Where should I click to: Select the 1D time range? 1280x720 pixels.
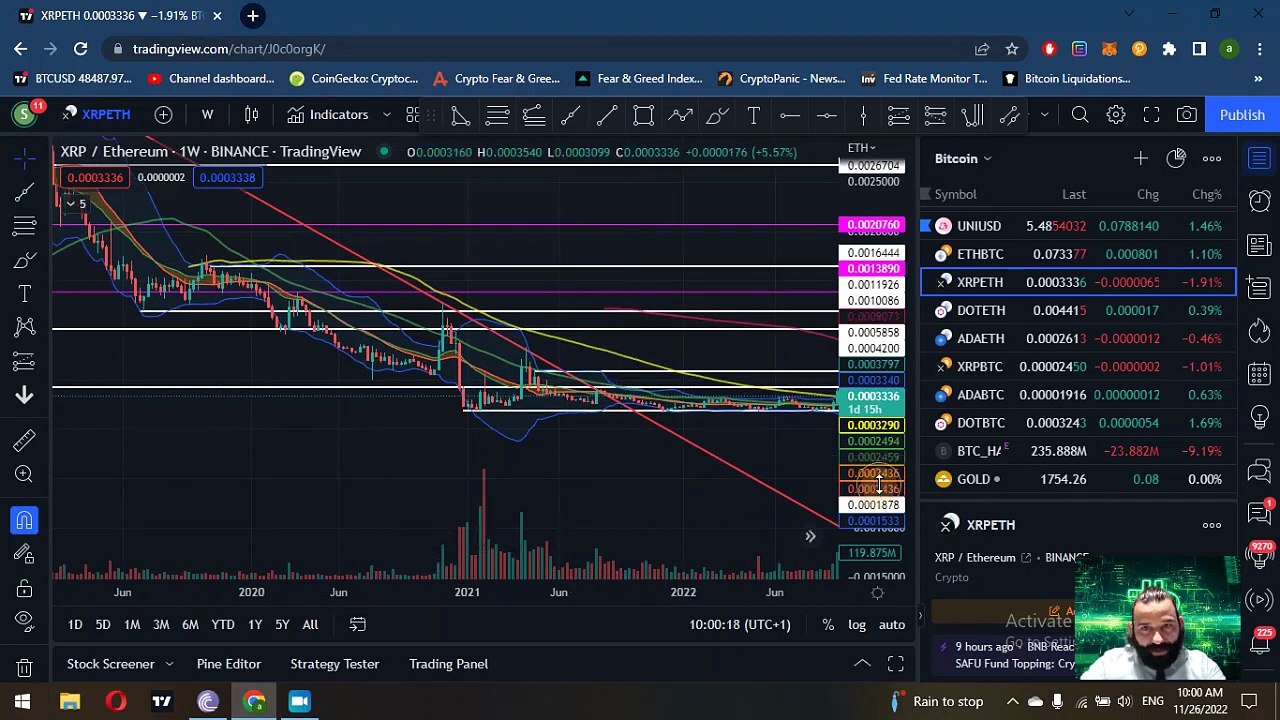tap(75, 625)
